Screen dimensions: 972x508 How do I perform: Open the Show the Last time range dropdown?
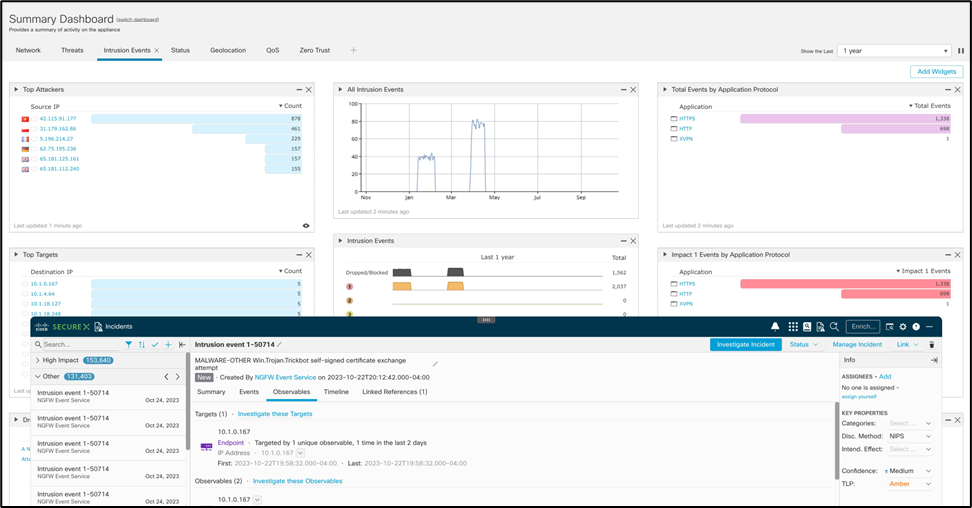(894, 50)
